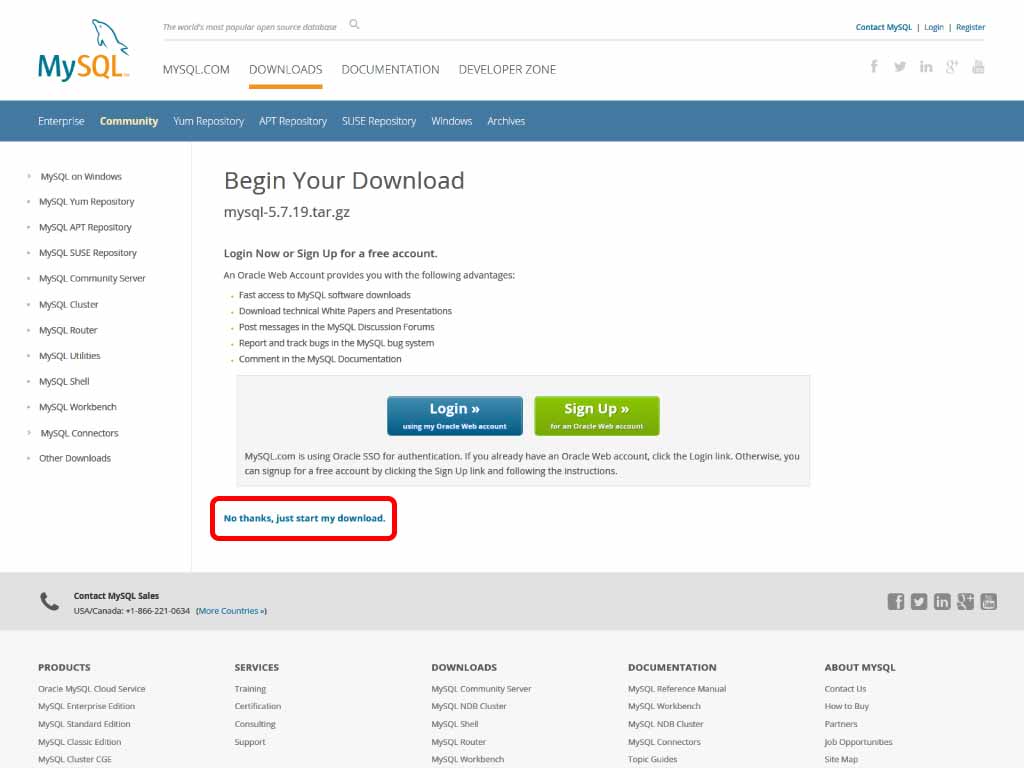
Task: Open Site Map footer link
Action: pos(841,759)
